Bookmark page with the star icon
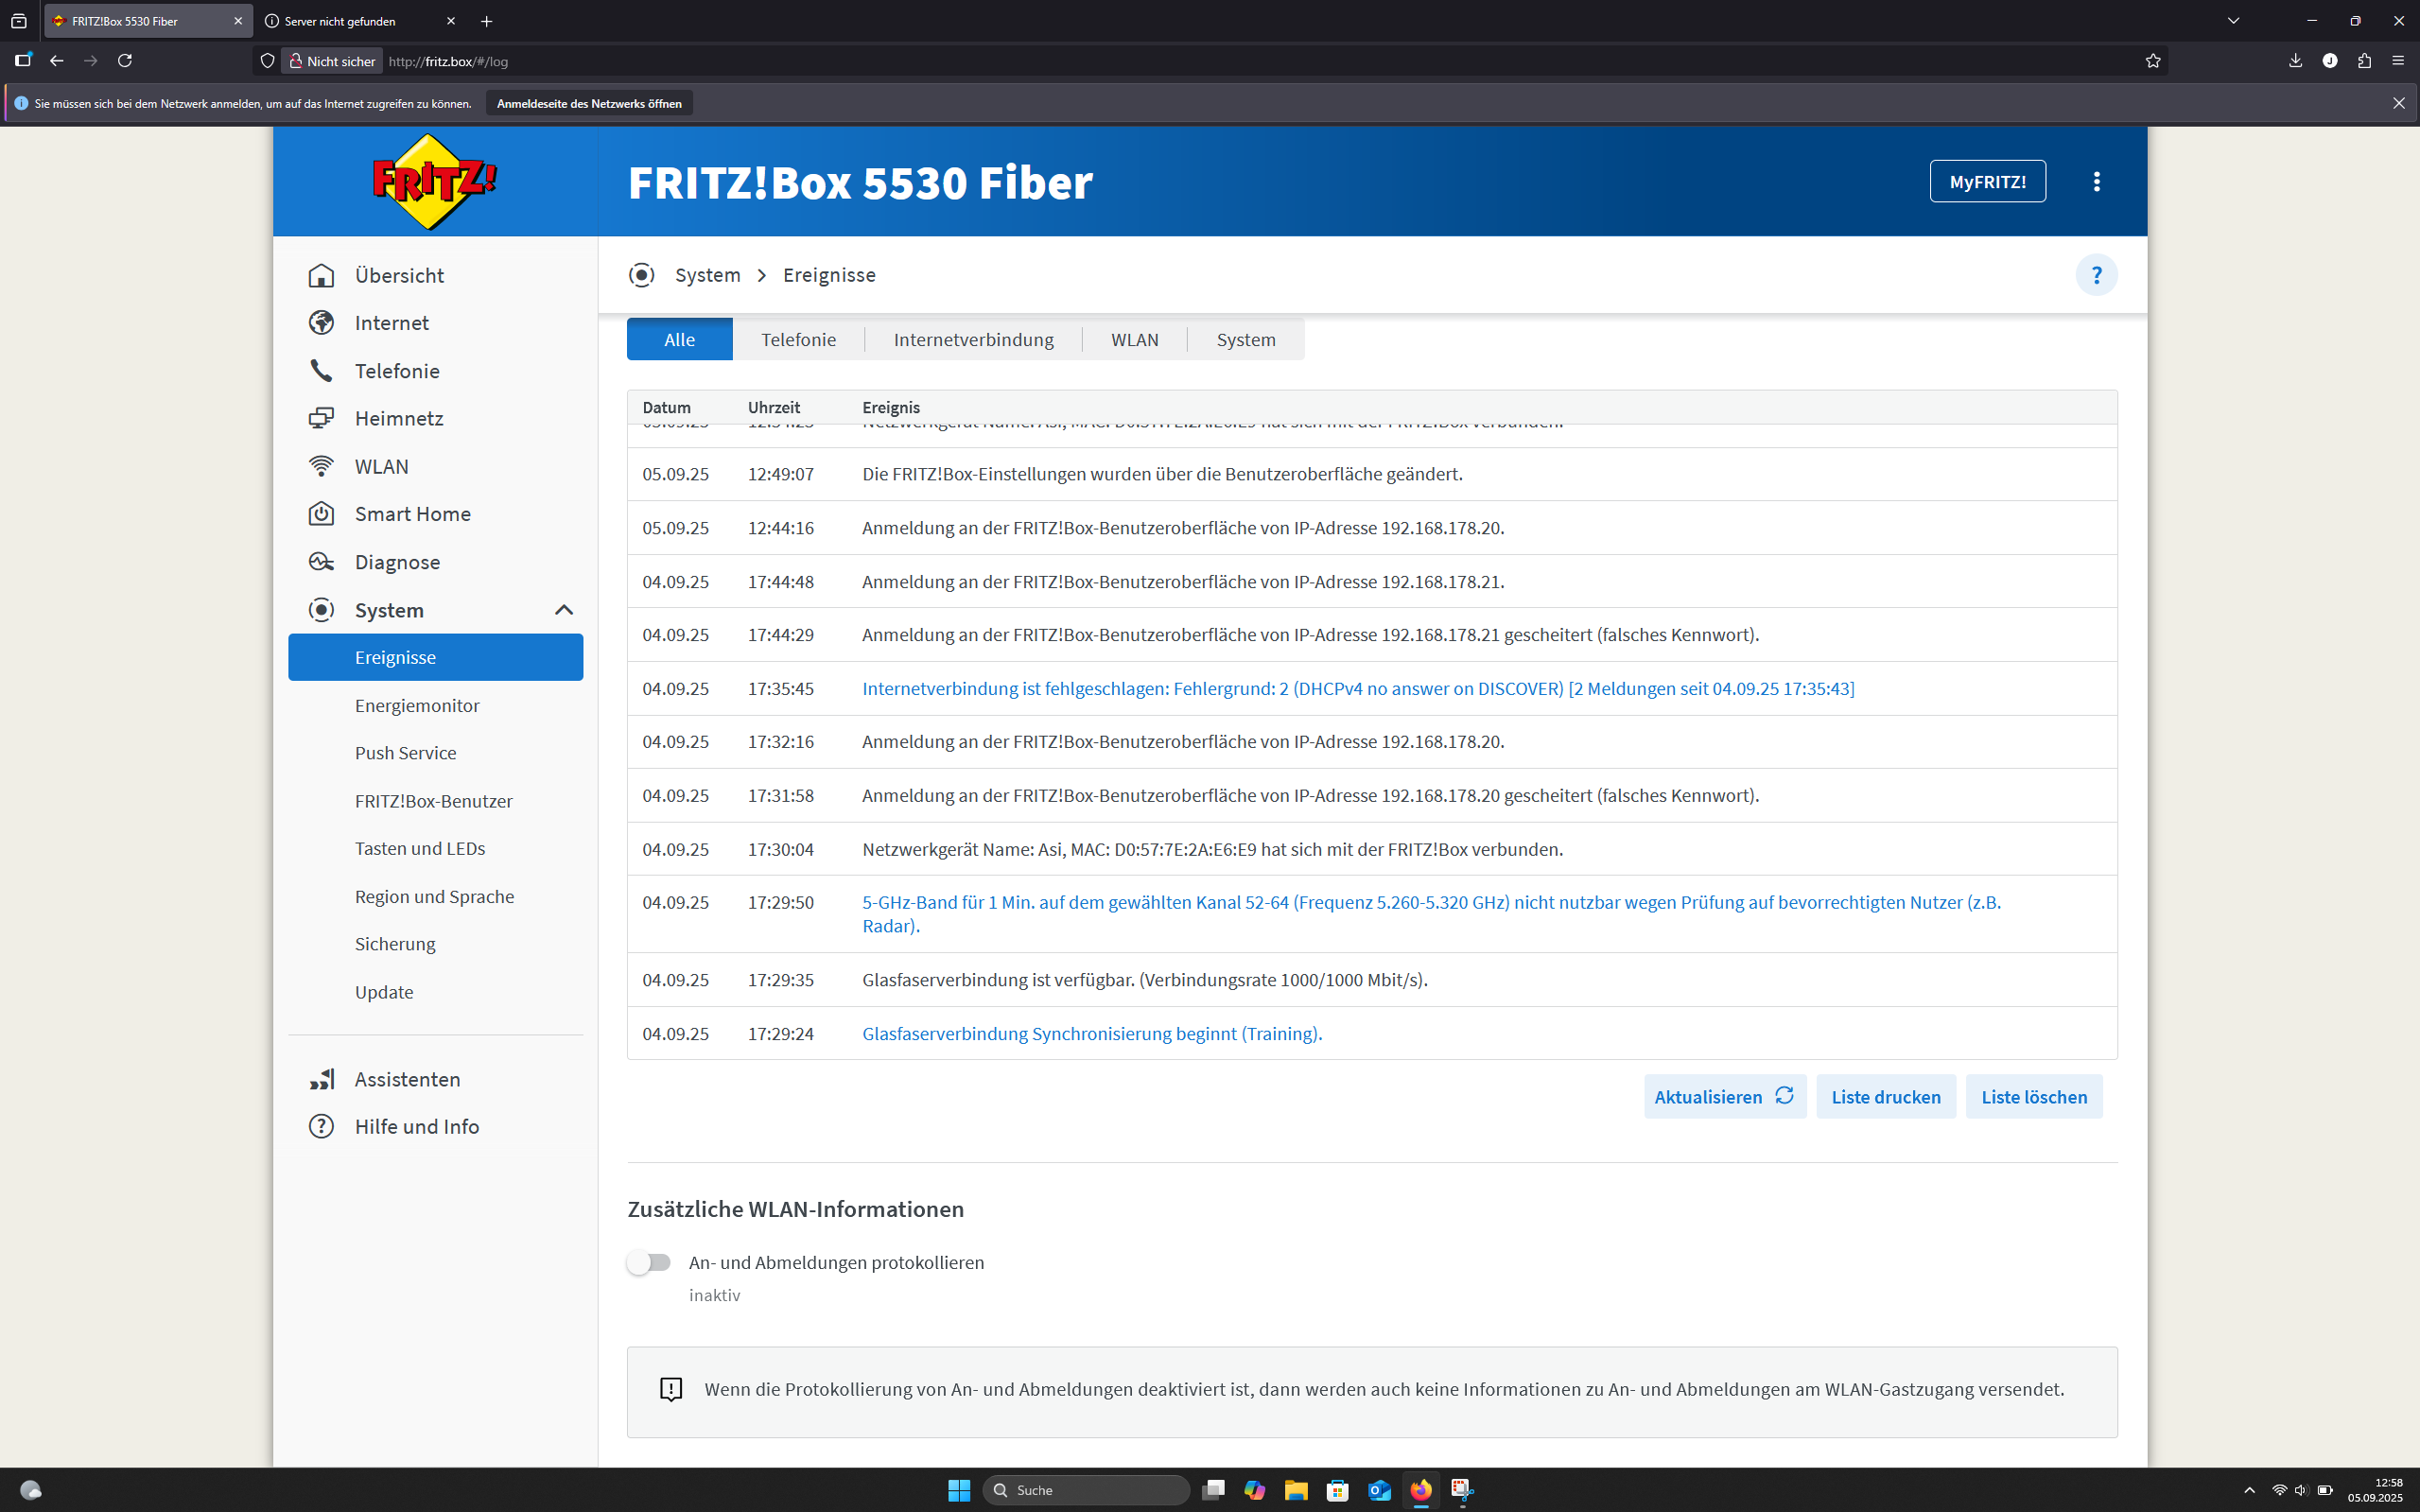Screen dimensions: 2420x1512 [2153, 61]
